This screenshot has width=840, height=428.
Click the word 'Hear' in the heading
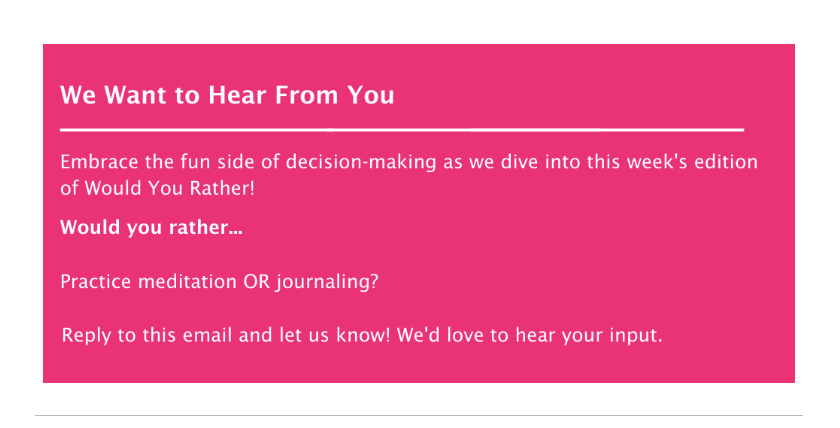237,95
